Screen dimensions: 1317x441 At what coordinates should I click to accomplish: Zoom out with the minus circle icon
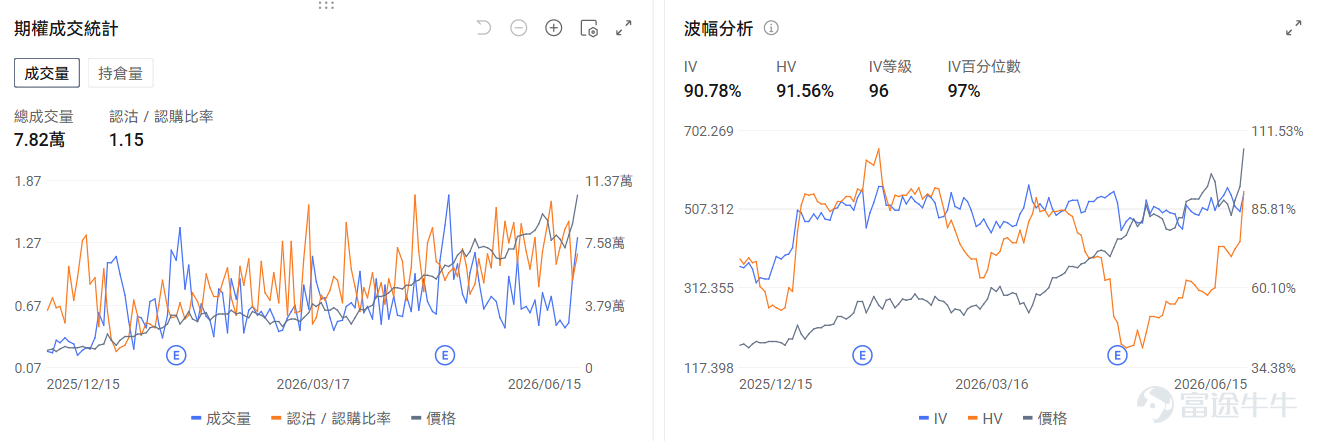coord(518,28)
